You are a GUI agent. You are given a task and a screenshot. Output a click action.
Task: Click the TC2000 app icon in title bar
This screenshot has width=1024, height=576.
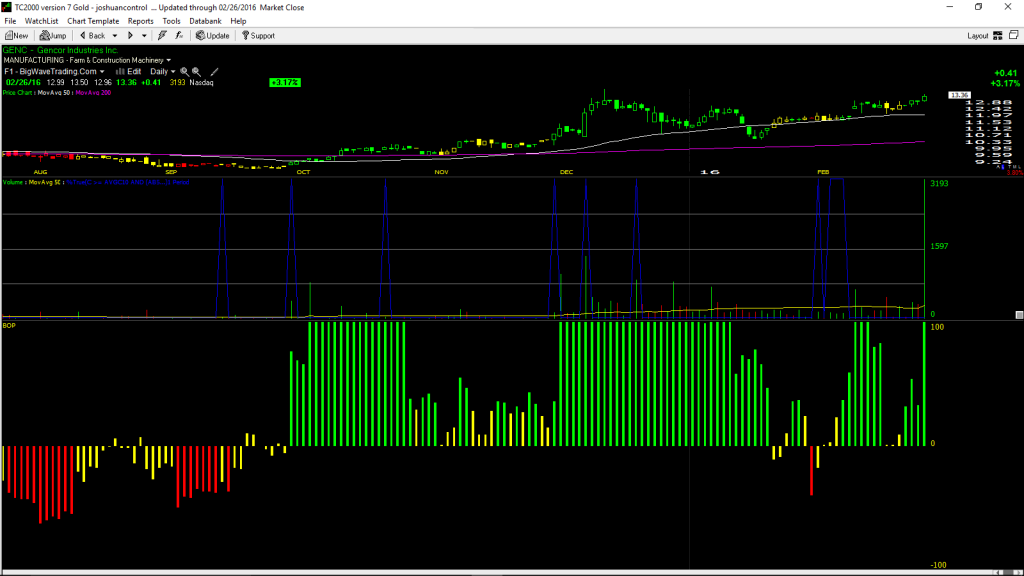coord(7,7)
